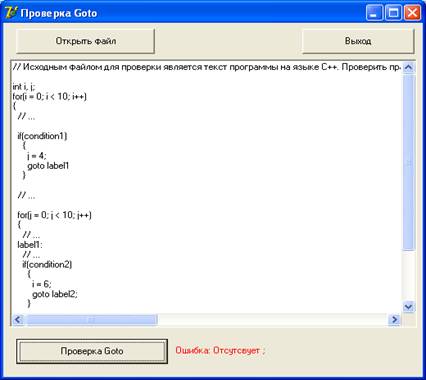Screen dimensions: 426x380
Task: Click the horizontal scrollbar thumb
Action: click(x=91, y=320)
